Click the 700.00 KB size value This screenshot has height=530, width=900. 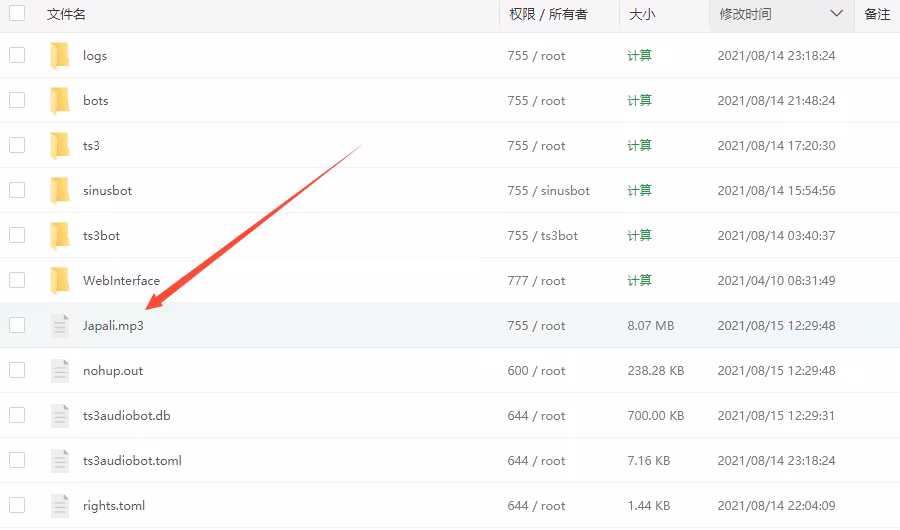click(x=655, y=416)
